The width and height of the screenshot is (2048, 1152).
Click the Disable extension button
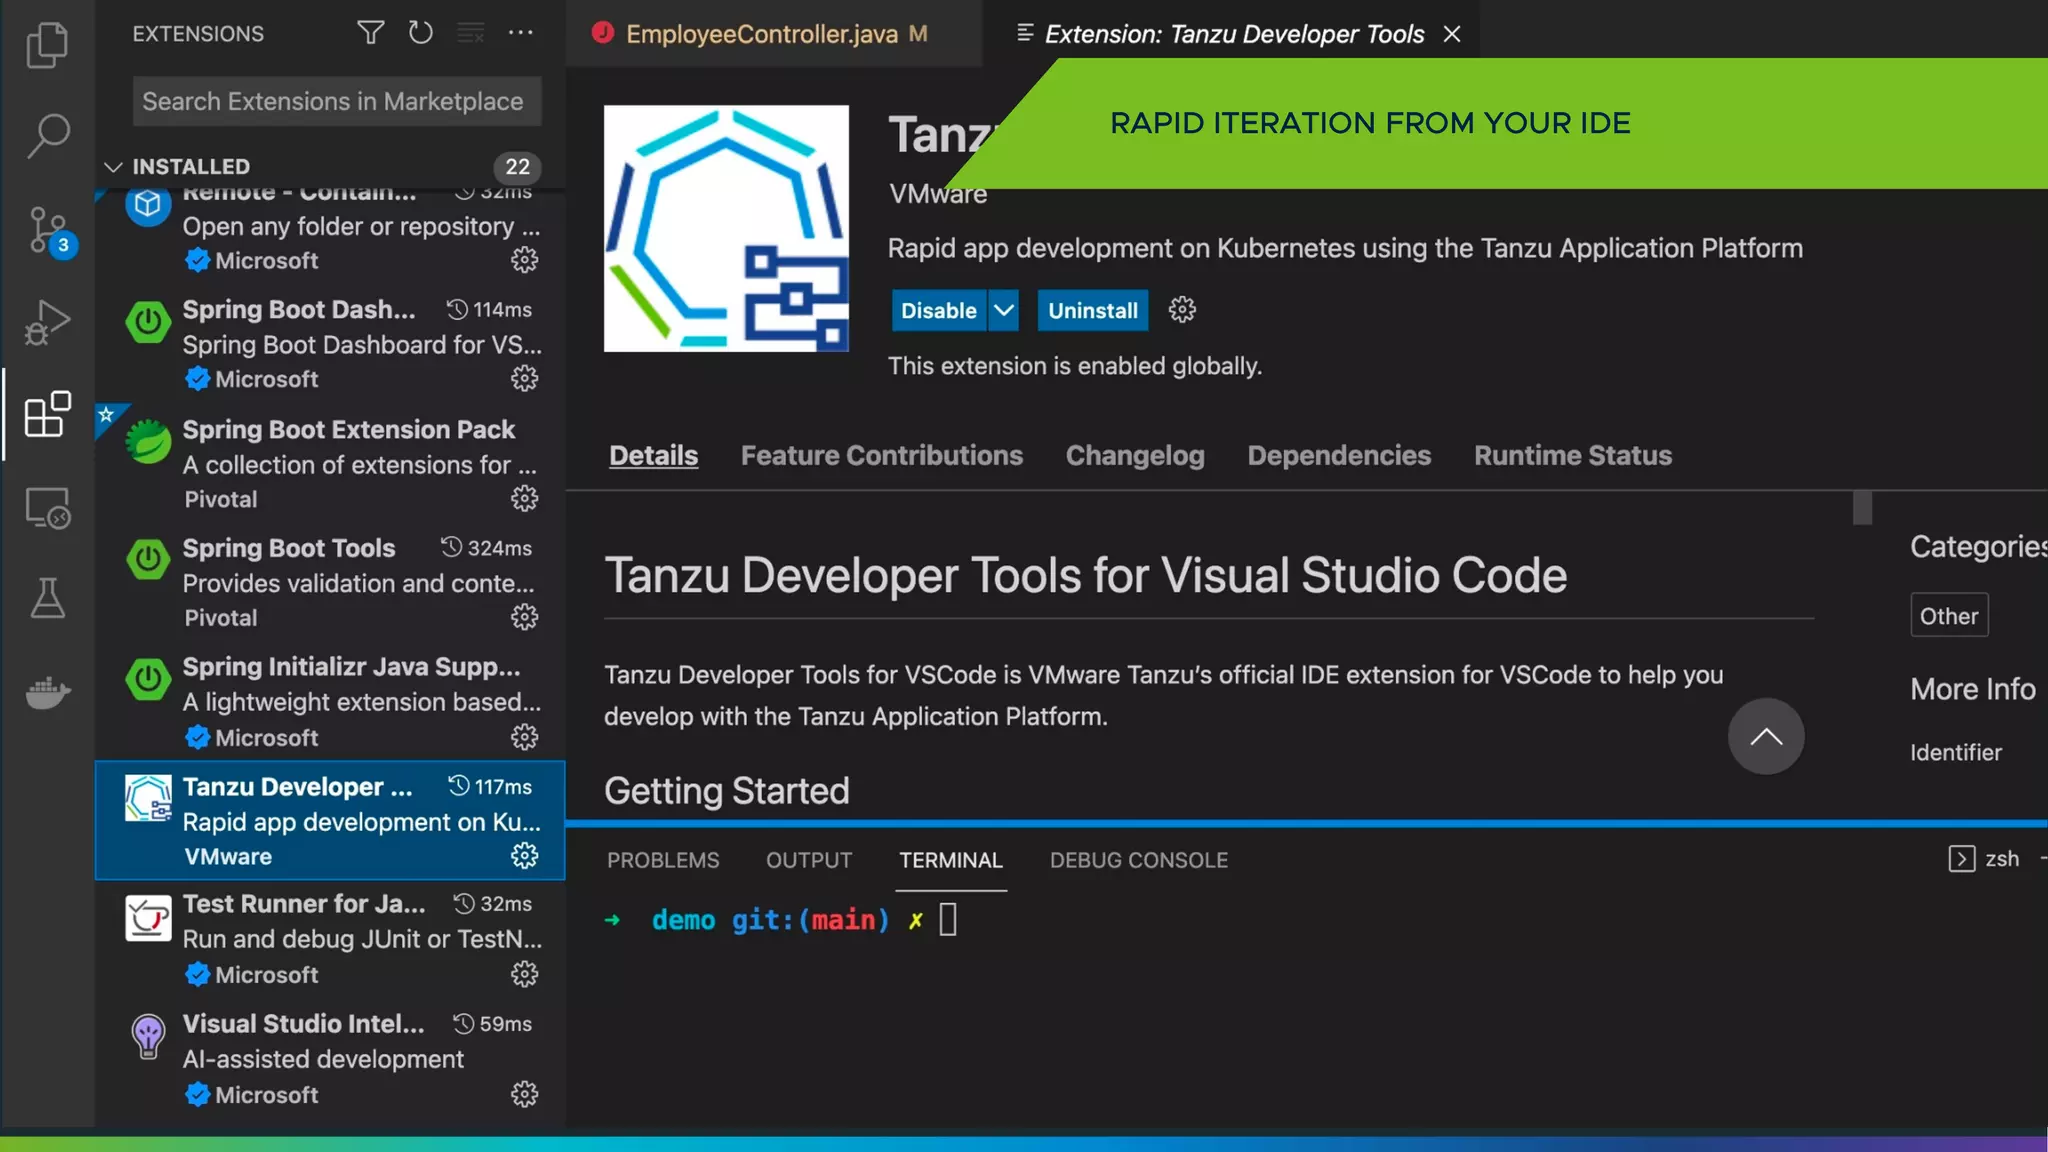tap(938, 310)
